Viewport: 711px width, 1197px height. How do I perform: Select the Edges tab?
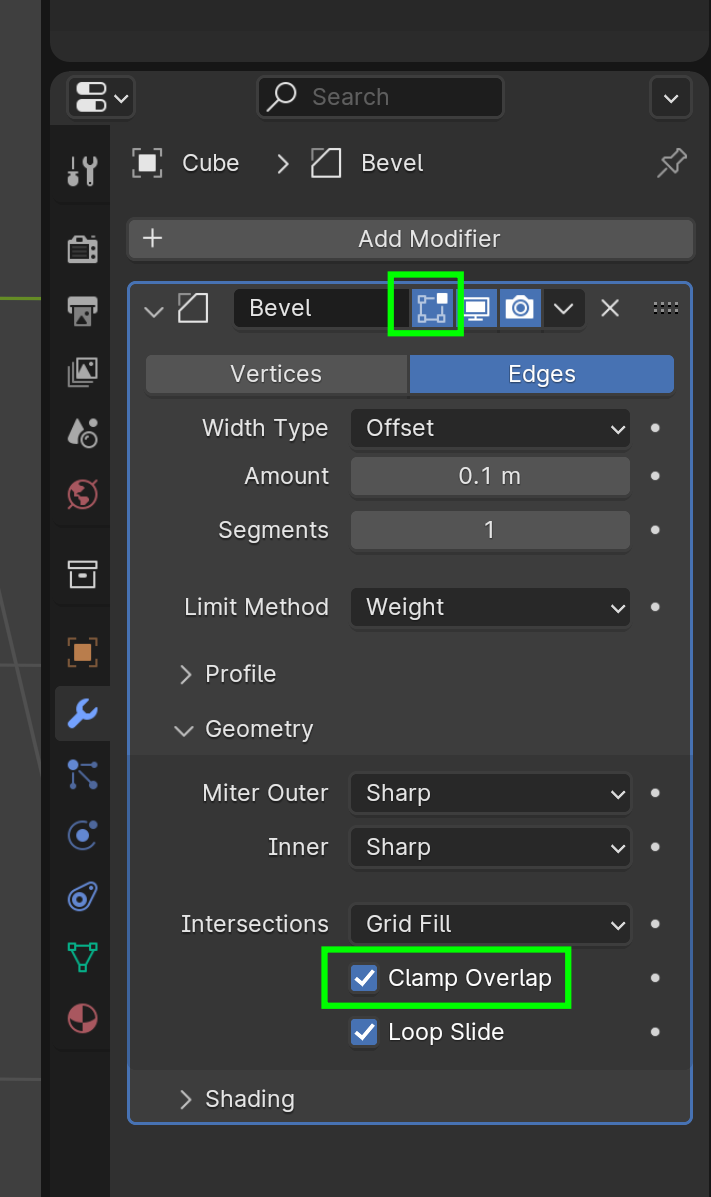[x=540, y=373]
